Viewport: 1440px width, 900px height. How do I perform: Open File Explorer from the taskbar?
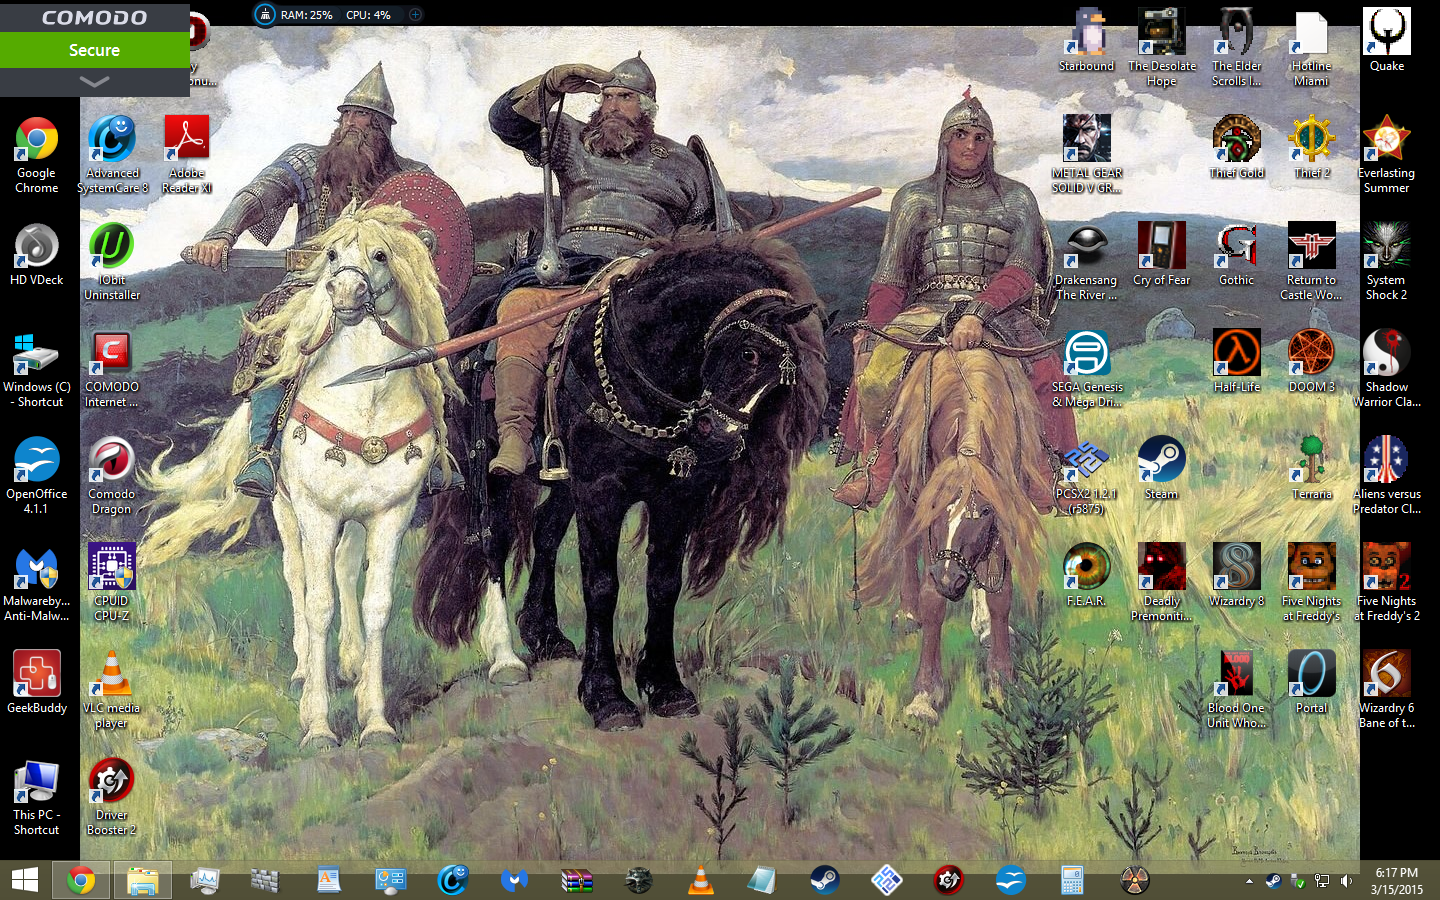[x=143, y=880]
